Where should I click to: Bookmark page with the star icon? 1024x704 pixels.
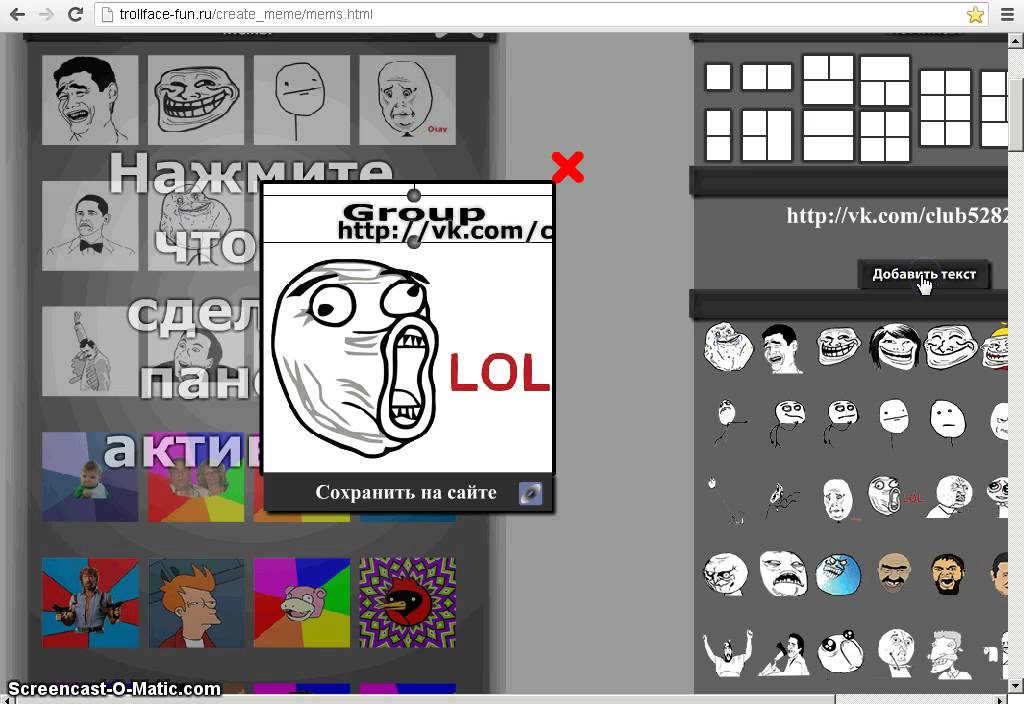[975, 14]
